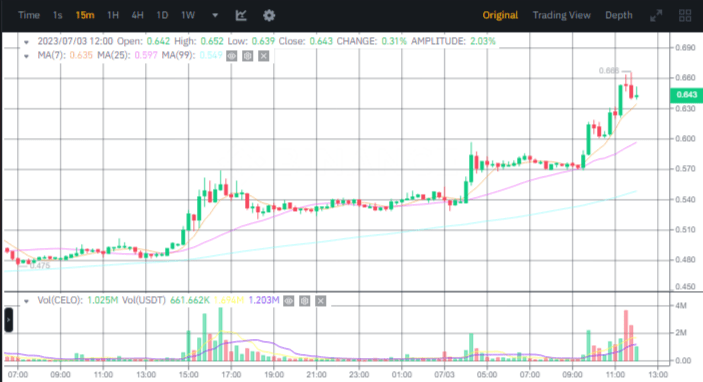Open more intervals dropdown arrow
The width and height of the screenshot is (703, 382).
(x=215, y=15)
